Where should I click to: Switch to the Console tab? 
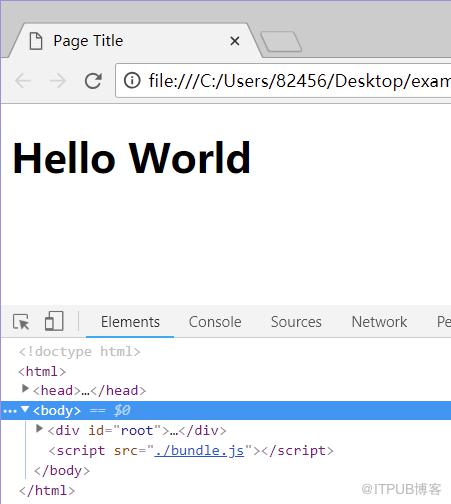tap(215, 322)
